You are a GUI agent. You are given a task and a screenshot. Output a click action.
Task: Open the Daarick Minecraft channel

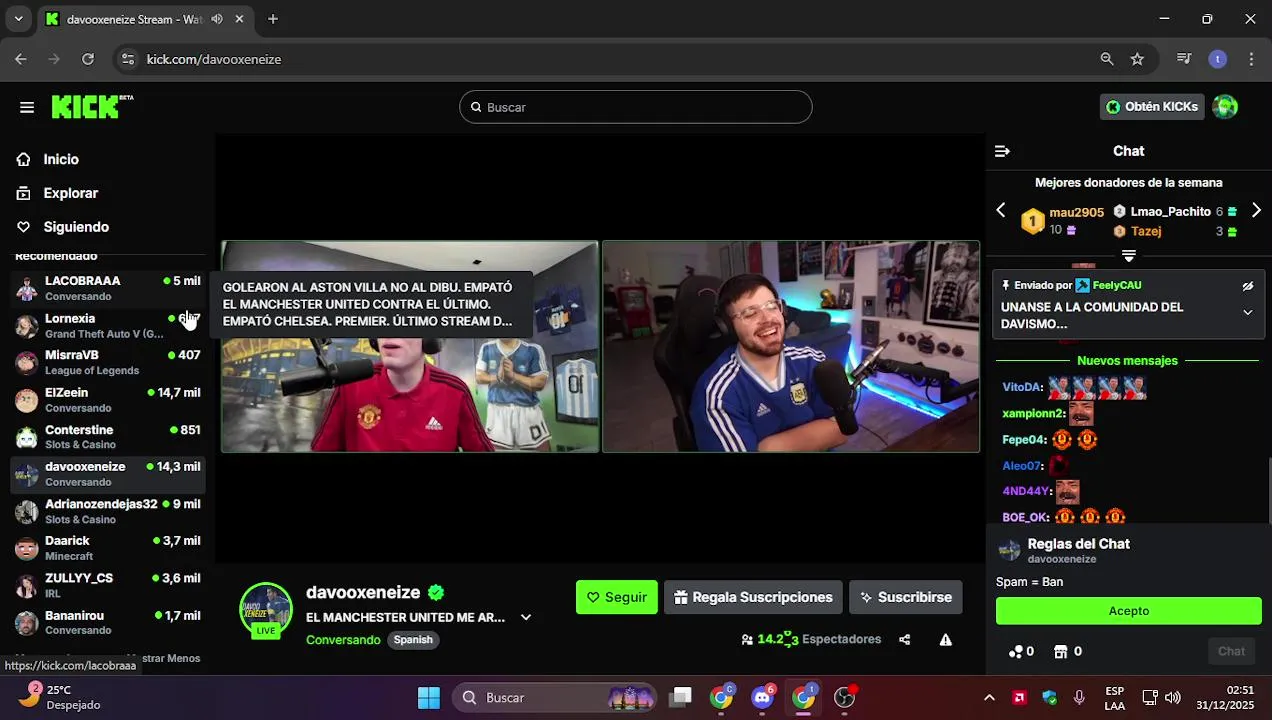pos(108,548)
